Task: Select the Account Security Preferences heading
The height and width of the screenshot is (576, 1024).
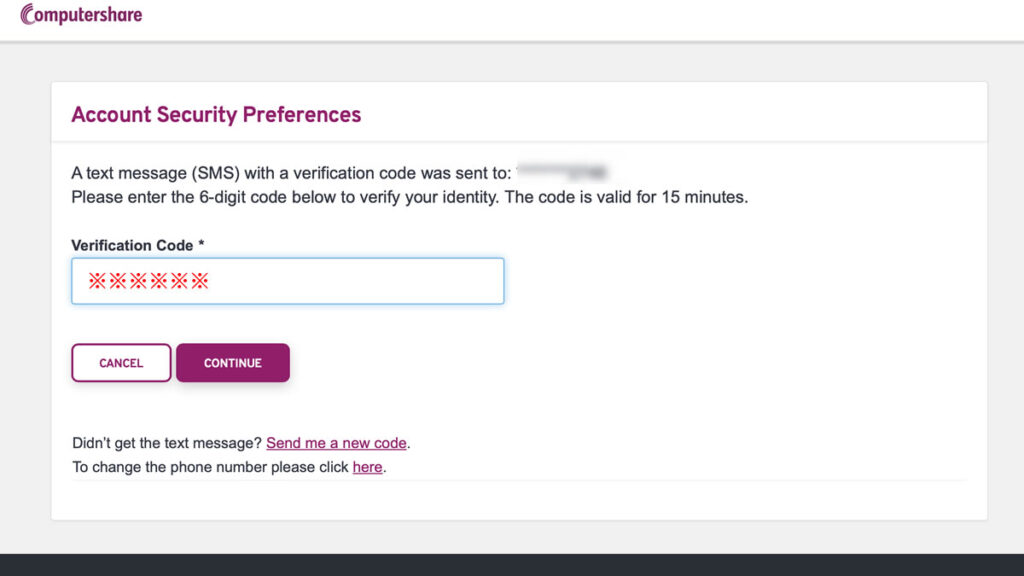Action: 216,114
